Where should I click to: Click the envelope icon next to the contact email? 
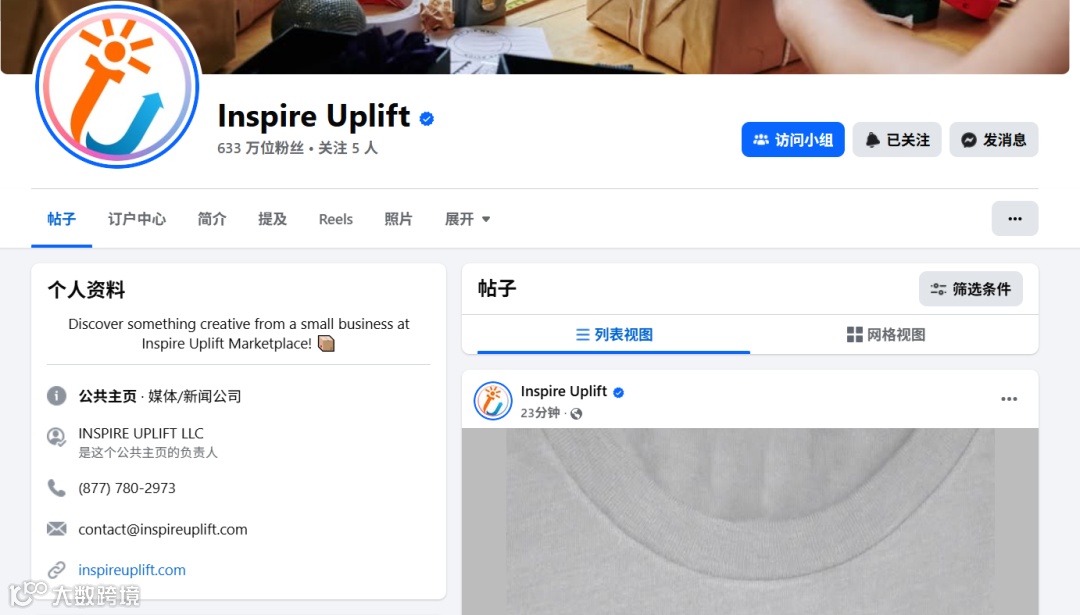(56, 529)
